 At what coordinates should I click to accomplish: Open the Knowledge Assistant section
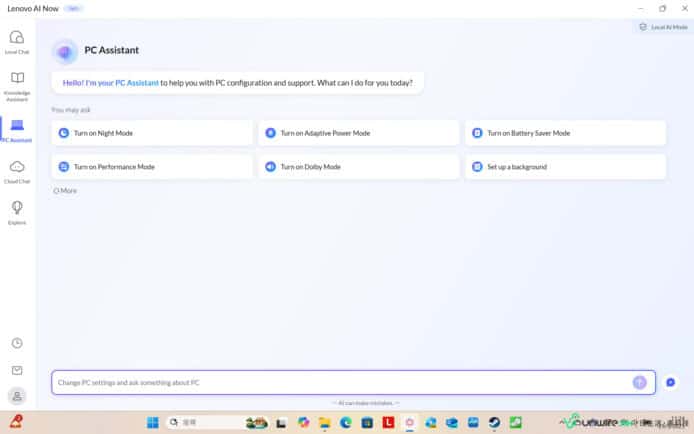(17, 86)
